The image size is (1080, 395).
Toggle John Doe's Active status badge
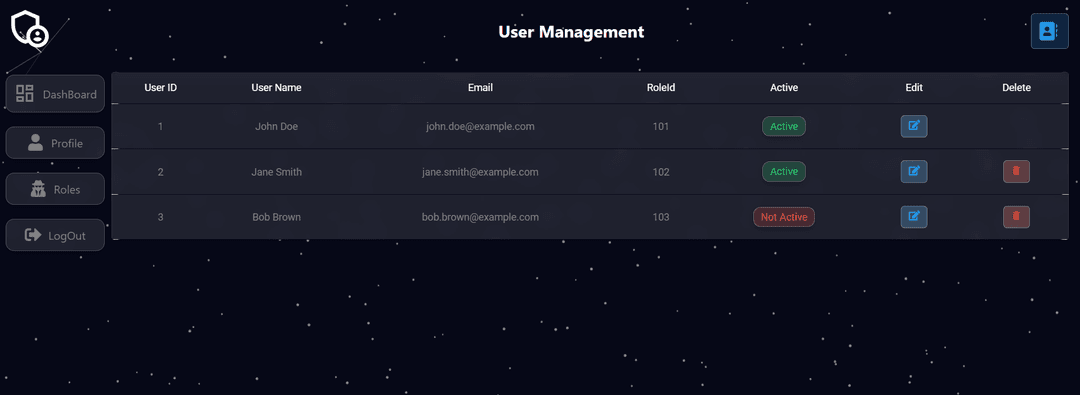tap(784, 126)
